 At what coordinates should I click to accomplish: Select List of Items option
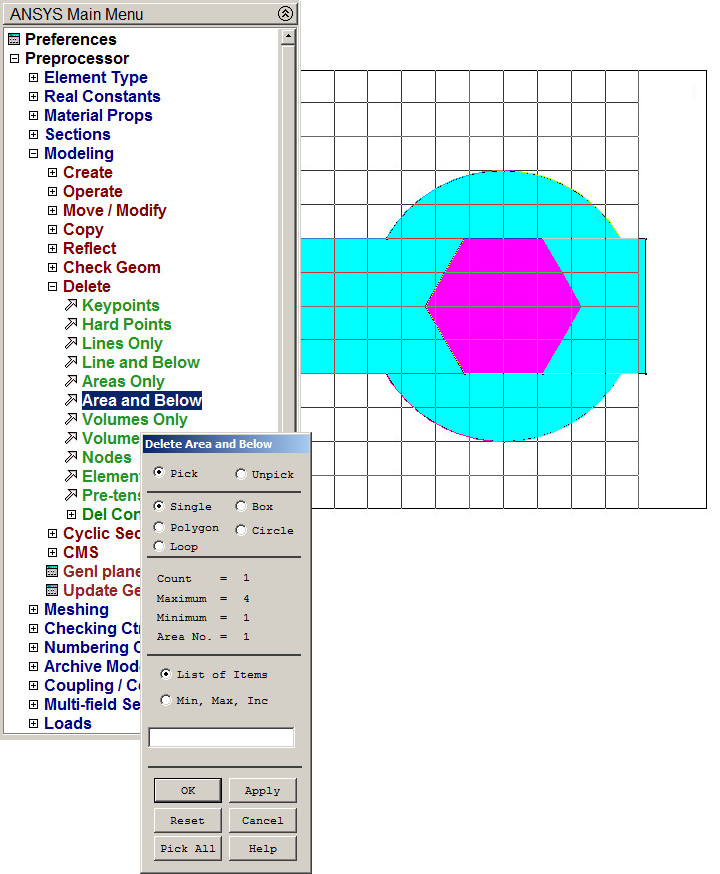pos(166,674)
